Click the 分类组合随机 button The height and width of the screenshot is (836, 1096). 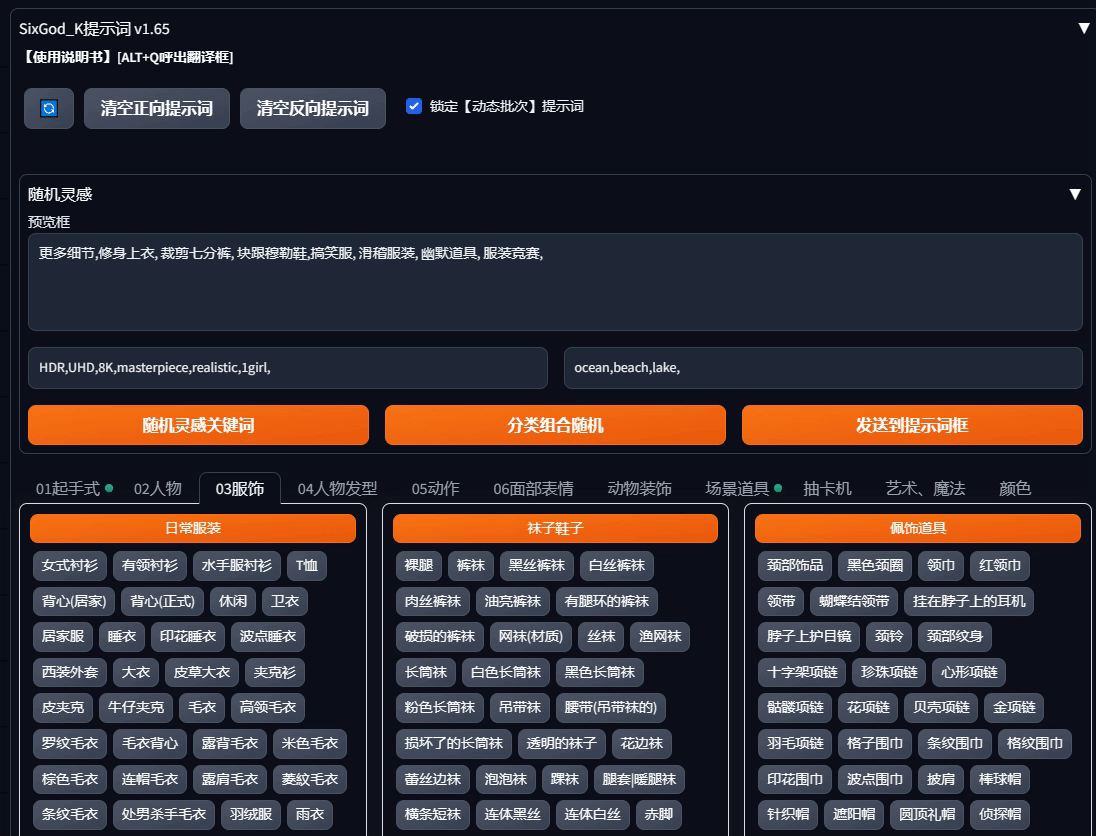point(555,425)
